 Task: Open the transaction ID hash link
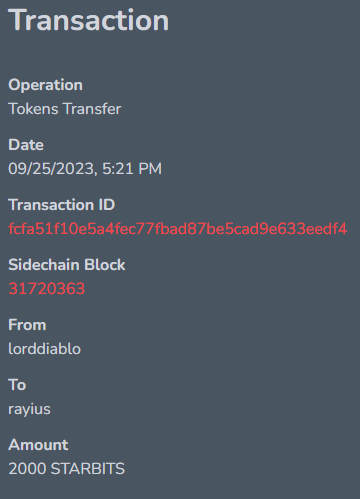178,229
